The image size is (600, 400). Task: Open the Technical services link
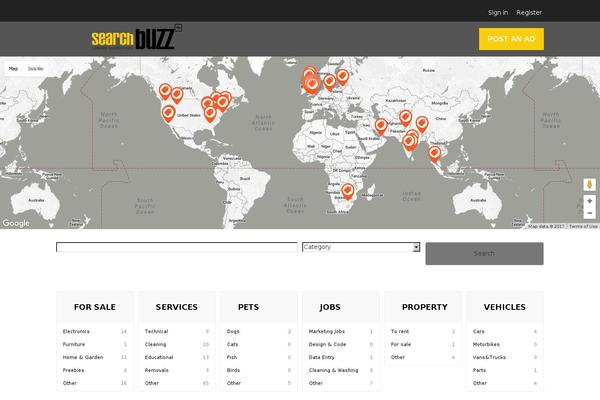156,331
